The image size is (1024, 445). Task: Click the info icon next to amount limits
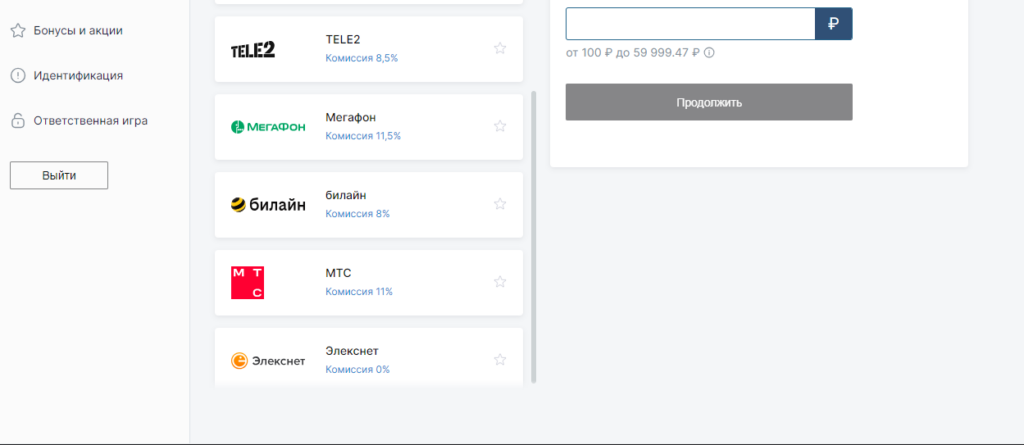click(x=709, y=52)
